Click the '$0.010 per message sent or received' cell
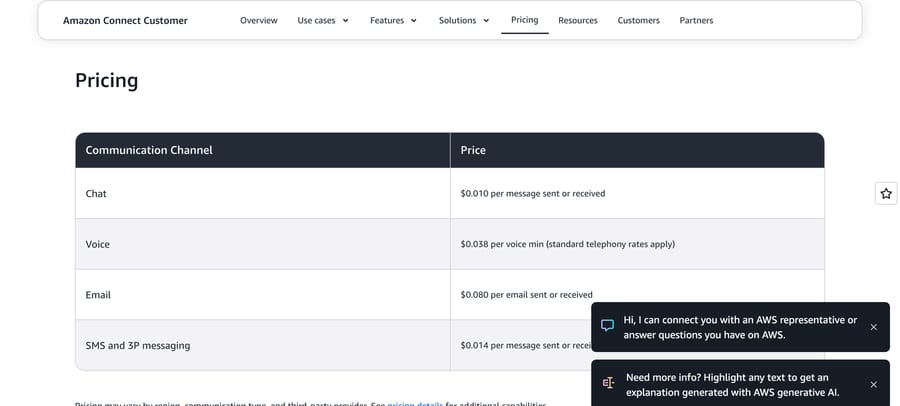Image resolution: width=900 pixels, height=406 pixels. coord(637,194)
